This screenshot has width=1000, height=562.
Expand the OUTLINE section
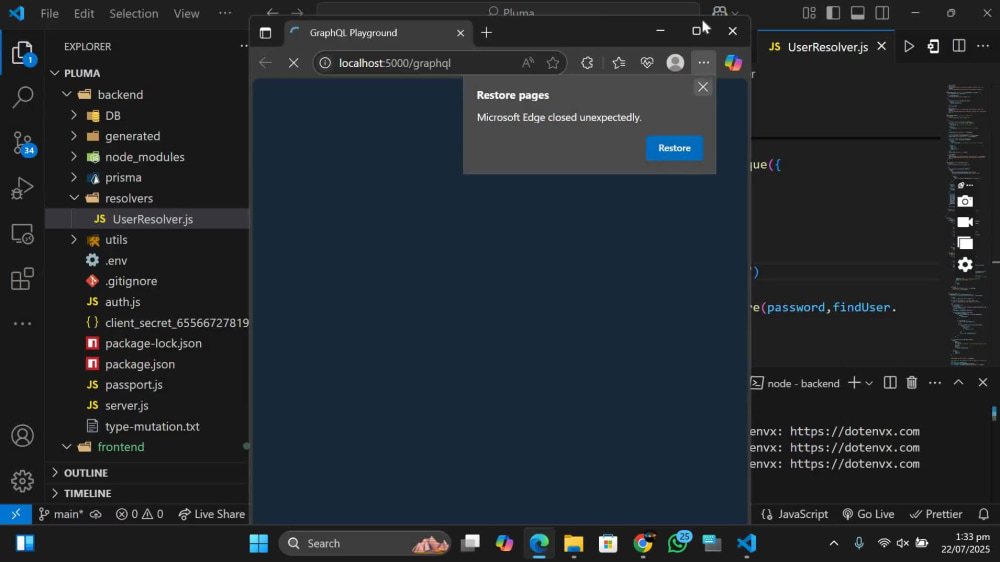[55, 473]
